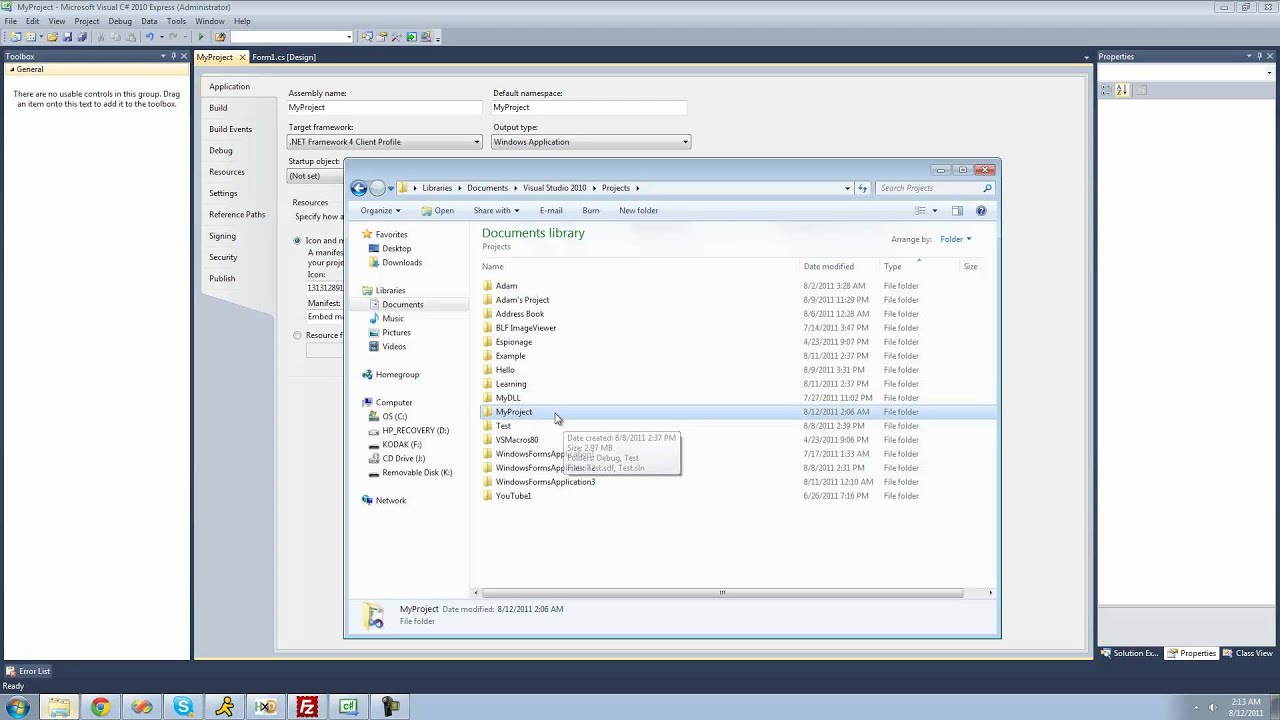Open the File menu
Image resolution: width=1280 pixels, height=720 pixels.
pyautogui.click(x=10, y=21)
